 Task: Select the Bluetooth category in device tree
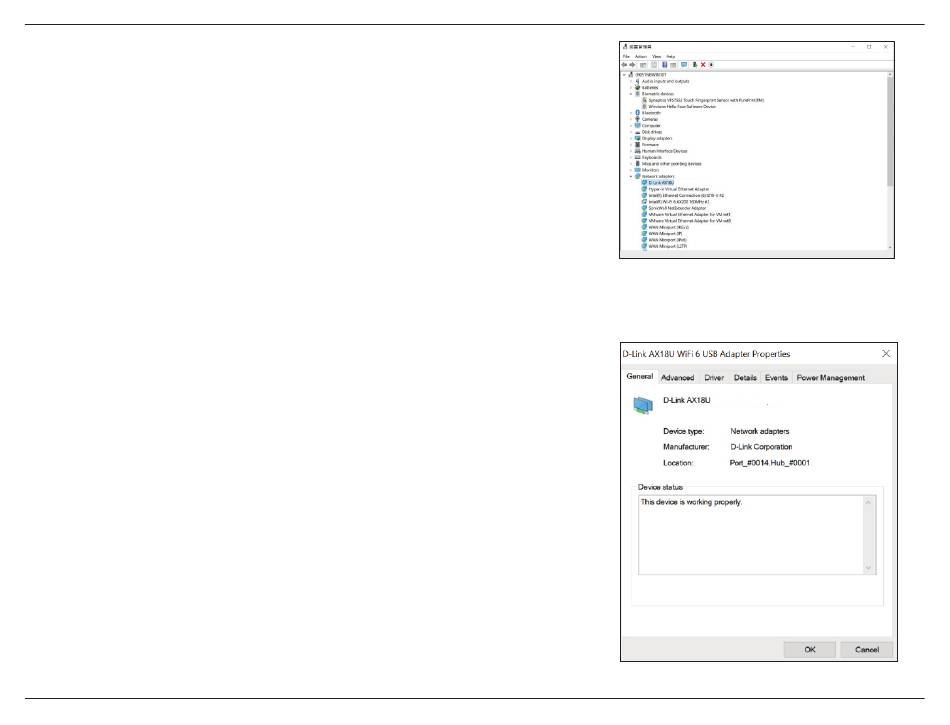pyautogui.click(x=651, y=113)
